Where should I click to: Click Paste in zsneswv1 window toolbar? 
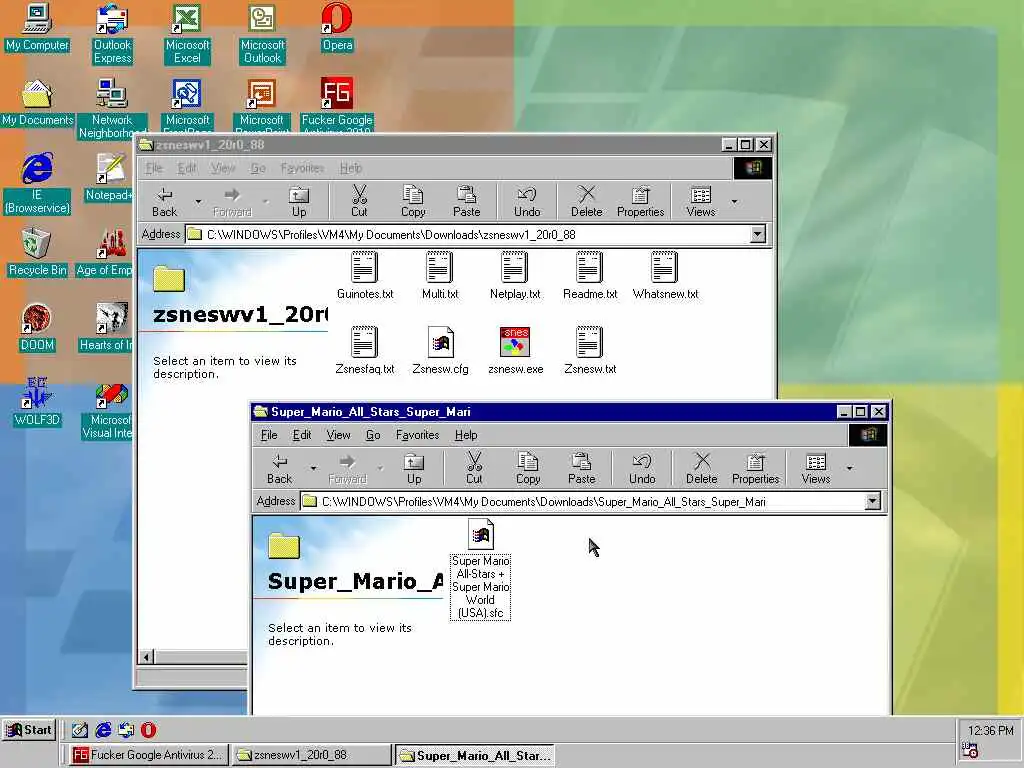(466, 202)
